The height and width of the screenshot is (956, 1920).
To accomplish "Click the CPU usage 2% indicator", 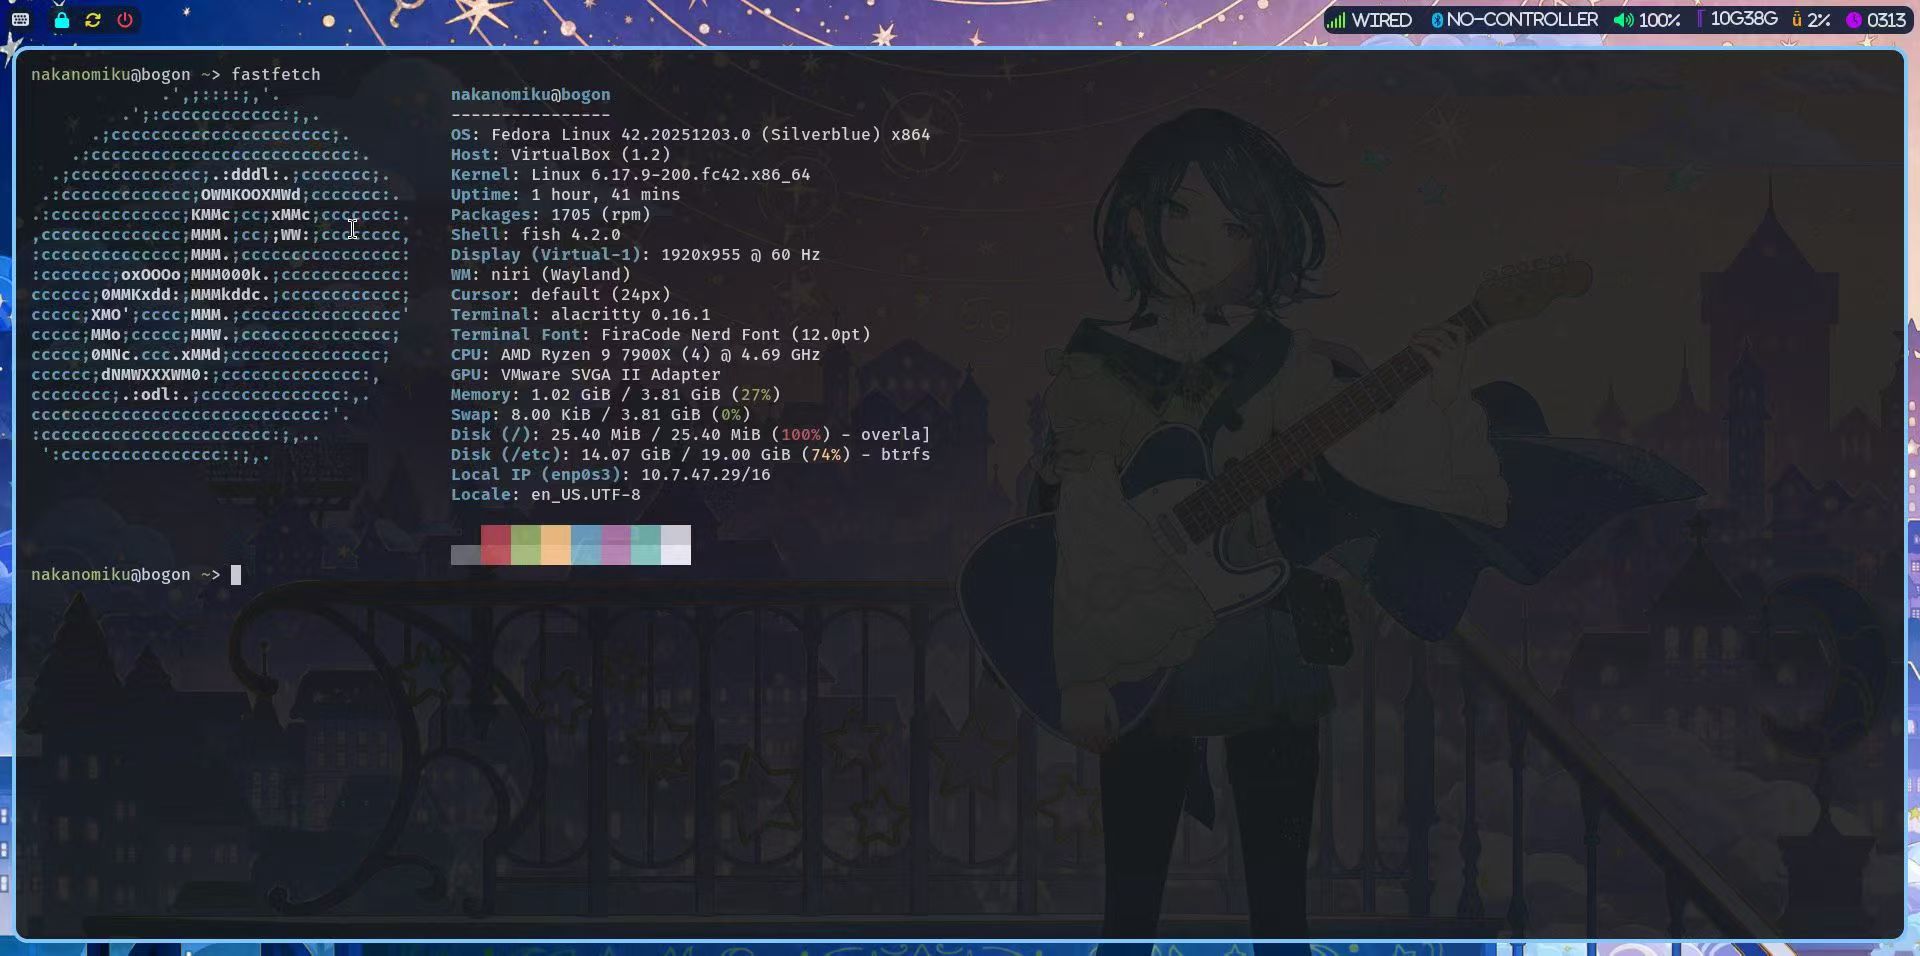I will pos(1811,20).
